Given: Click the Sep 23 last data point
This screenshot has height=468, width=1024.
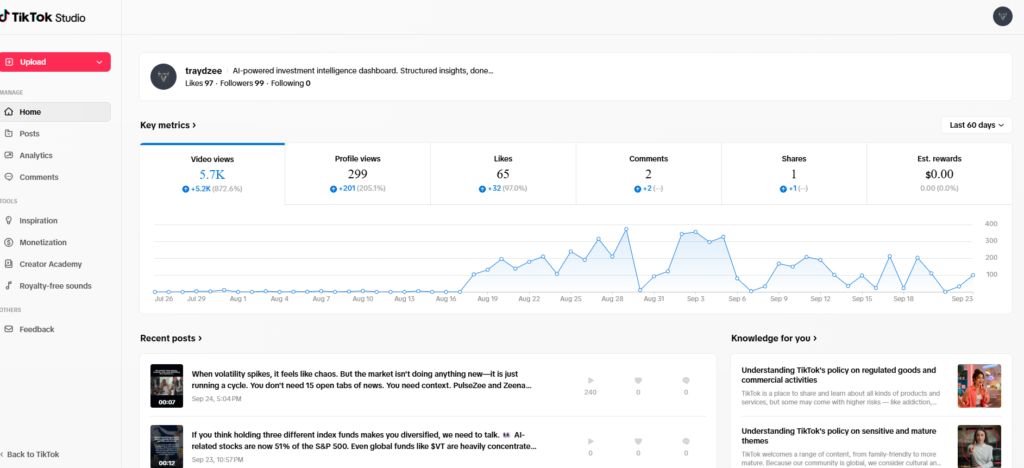Looking at the screenshot, I should click(973, 275).
